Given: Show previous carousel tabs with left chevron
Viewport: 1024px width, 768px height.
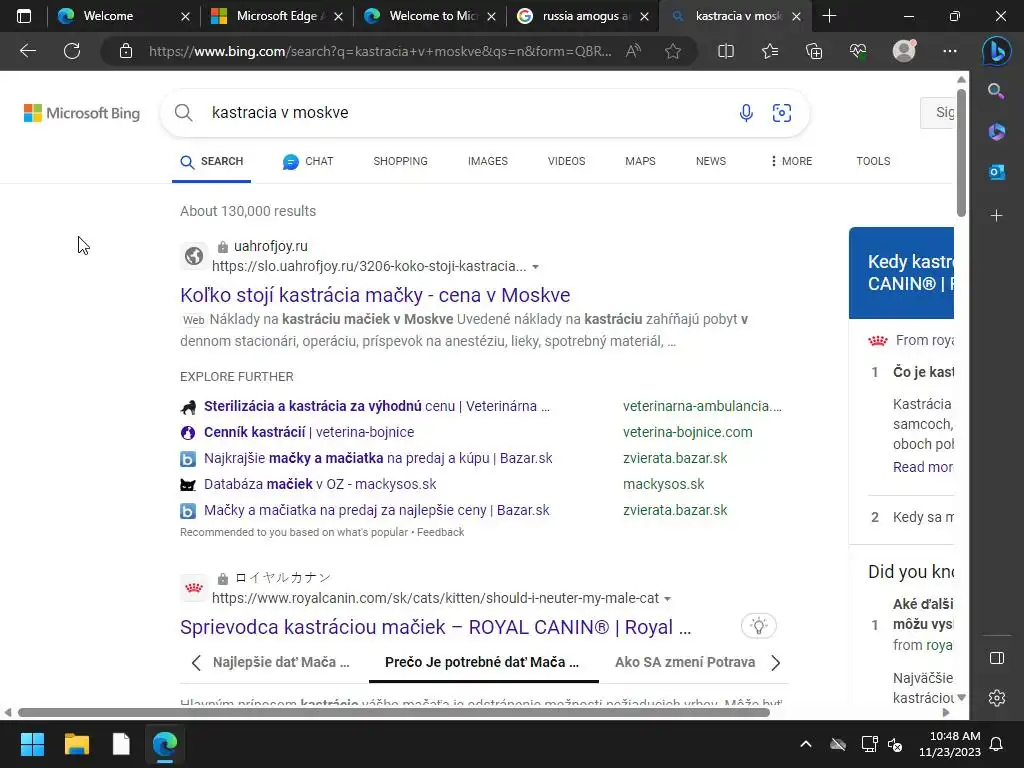Looking at the screenshot, I should [196, 663].
